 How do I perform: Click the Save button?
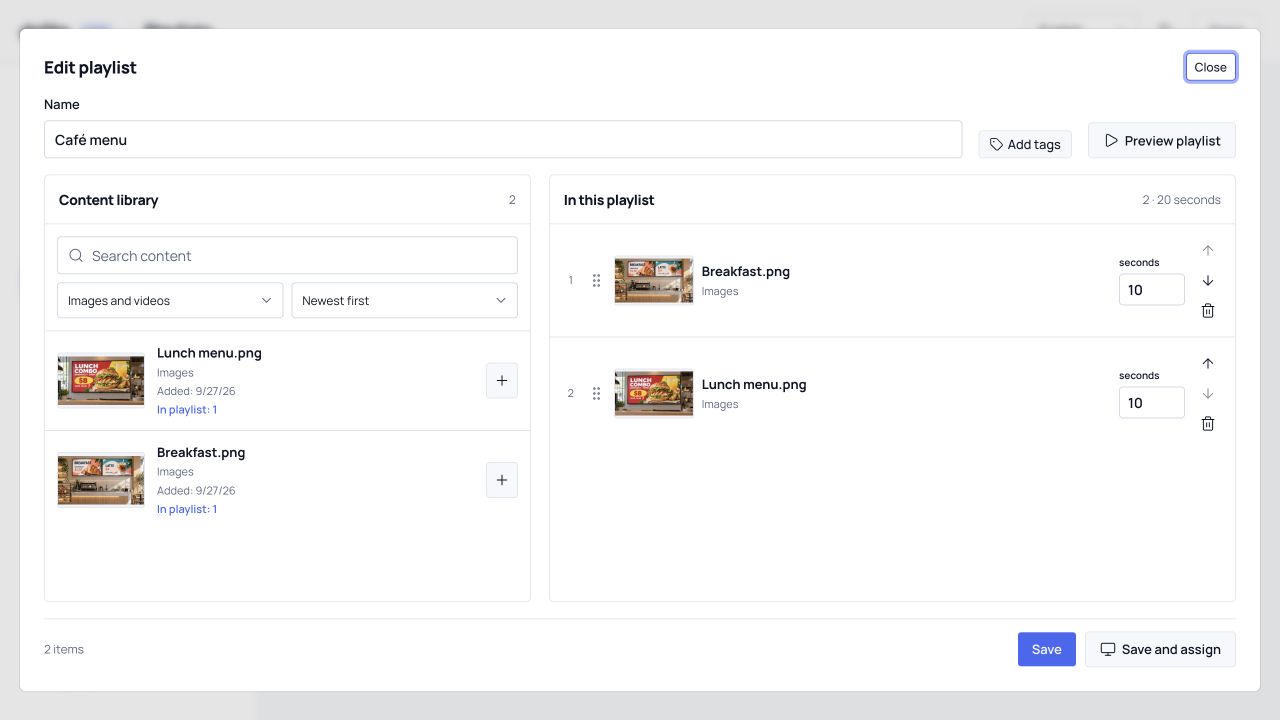(x=1047, y=649)
